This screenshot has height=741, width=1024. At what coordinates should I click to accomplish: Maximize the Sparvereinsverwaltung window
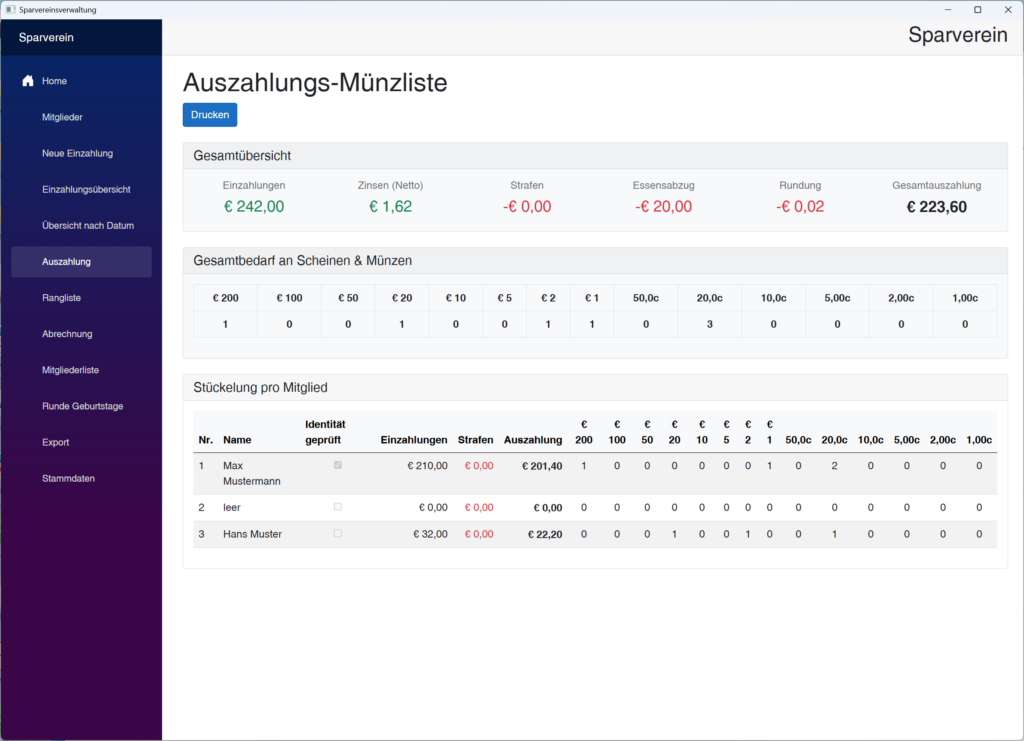tap(977, 9)
